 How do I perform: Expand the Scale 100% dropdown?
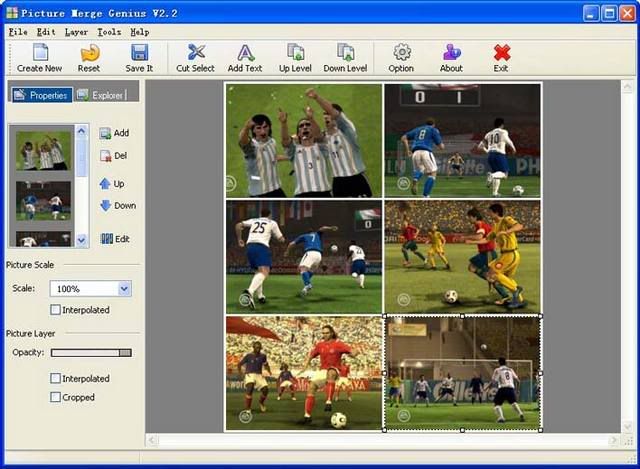(x=124, y=289)
